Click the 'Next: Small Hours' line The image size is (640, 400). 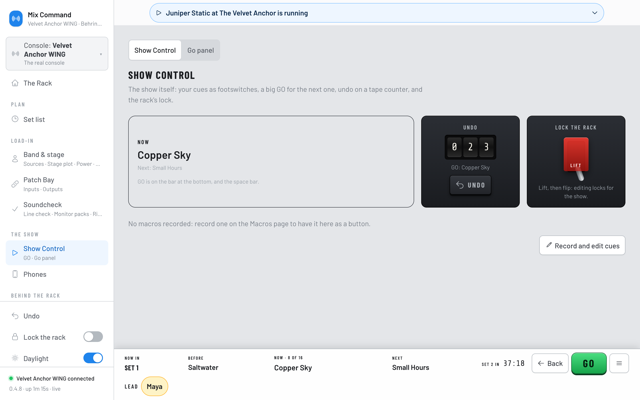(x=160, y=168)
